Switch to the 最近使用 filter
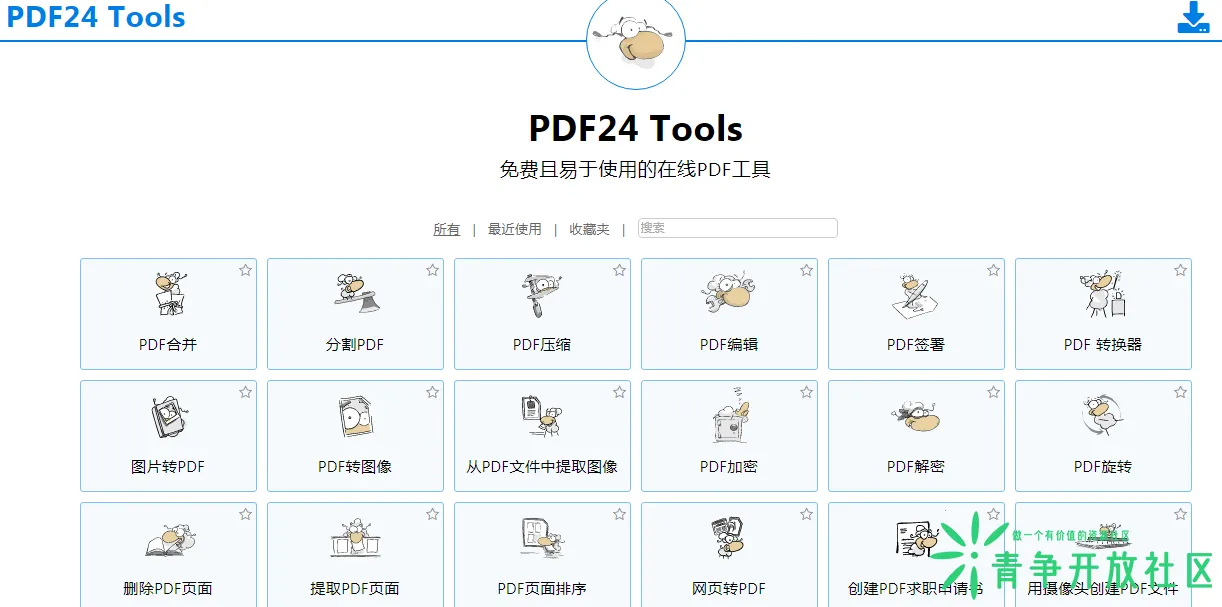Viewport: 1222px width, 607px height. click(x=514, y=229)
